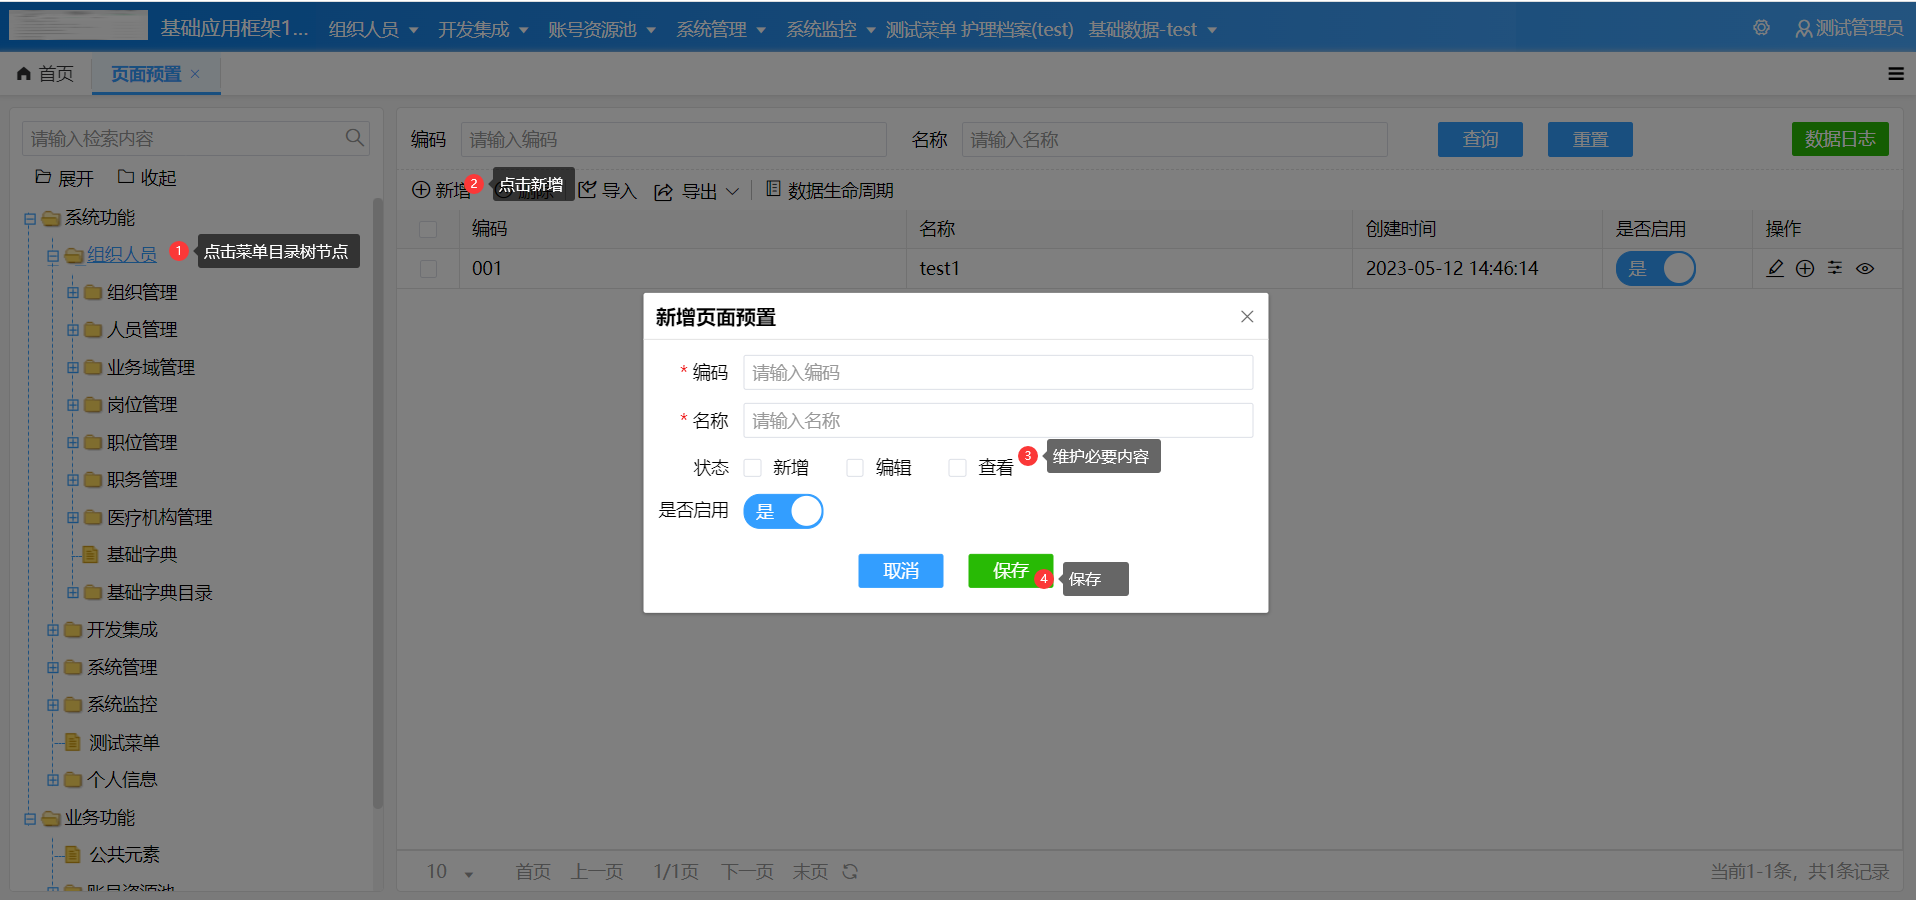Preview record test1 with eye icon
1920x904 pixels.
tap(1866, 268)
